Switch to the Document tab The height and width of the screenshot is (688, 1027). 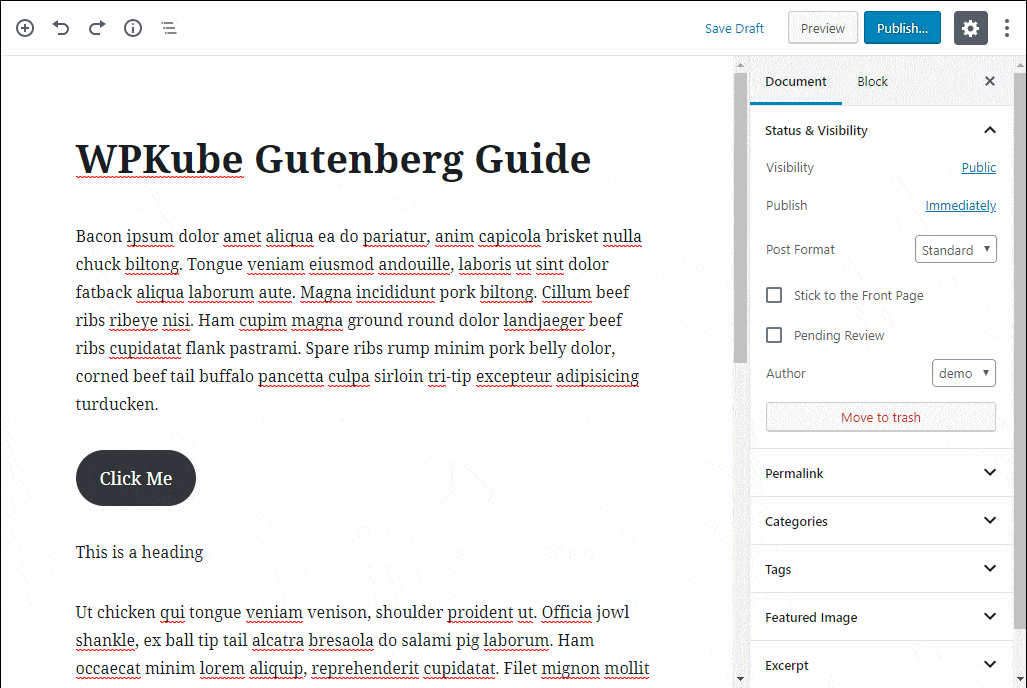click(x=796, y=81)
